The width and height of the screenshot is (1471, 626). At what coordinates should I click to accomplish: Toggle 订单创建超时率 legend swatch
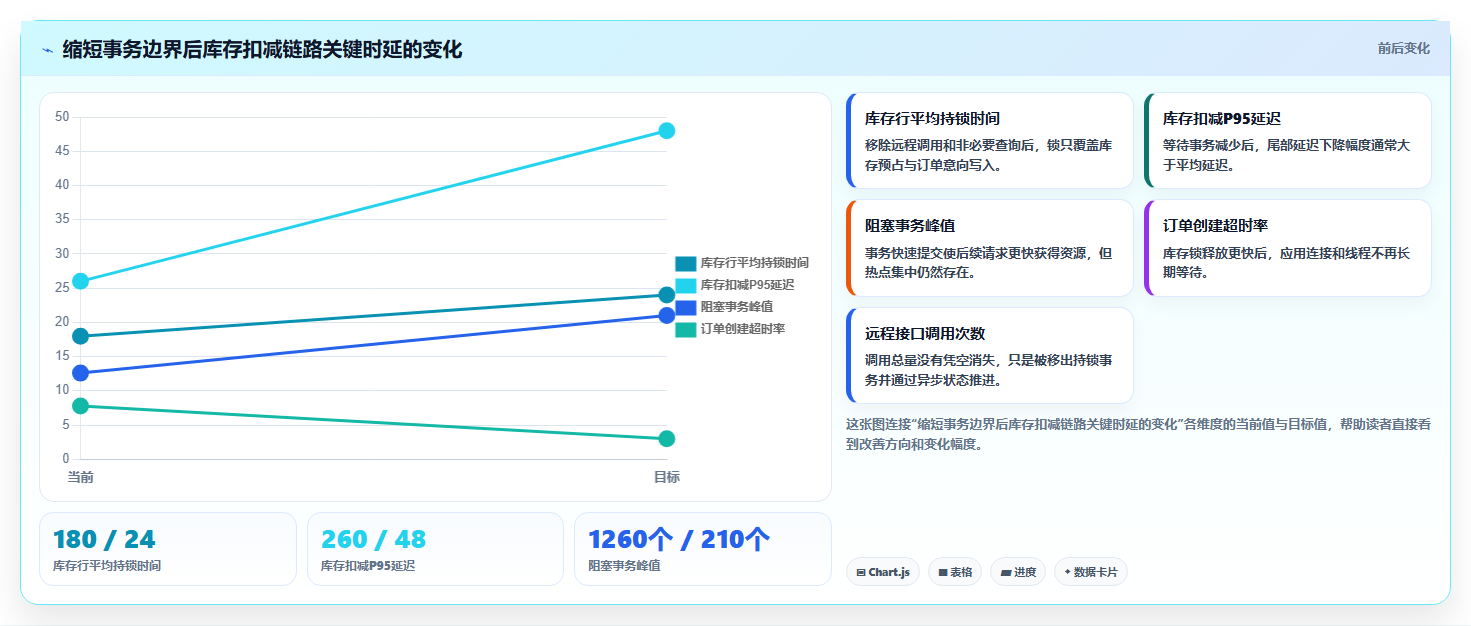(x=685, y=329)
